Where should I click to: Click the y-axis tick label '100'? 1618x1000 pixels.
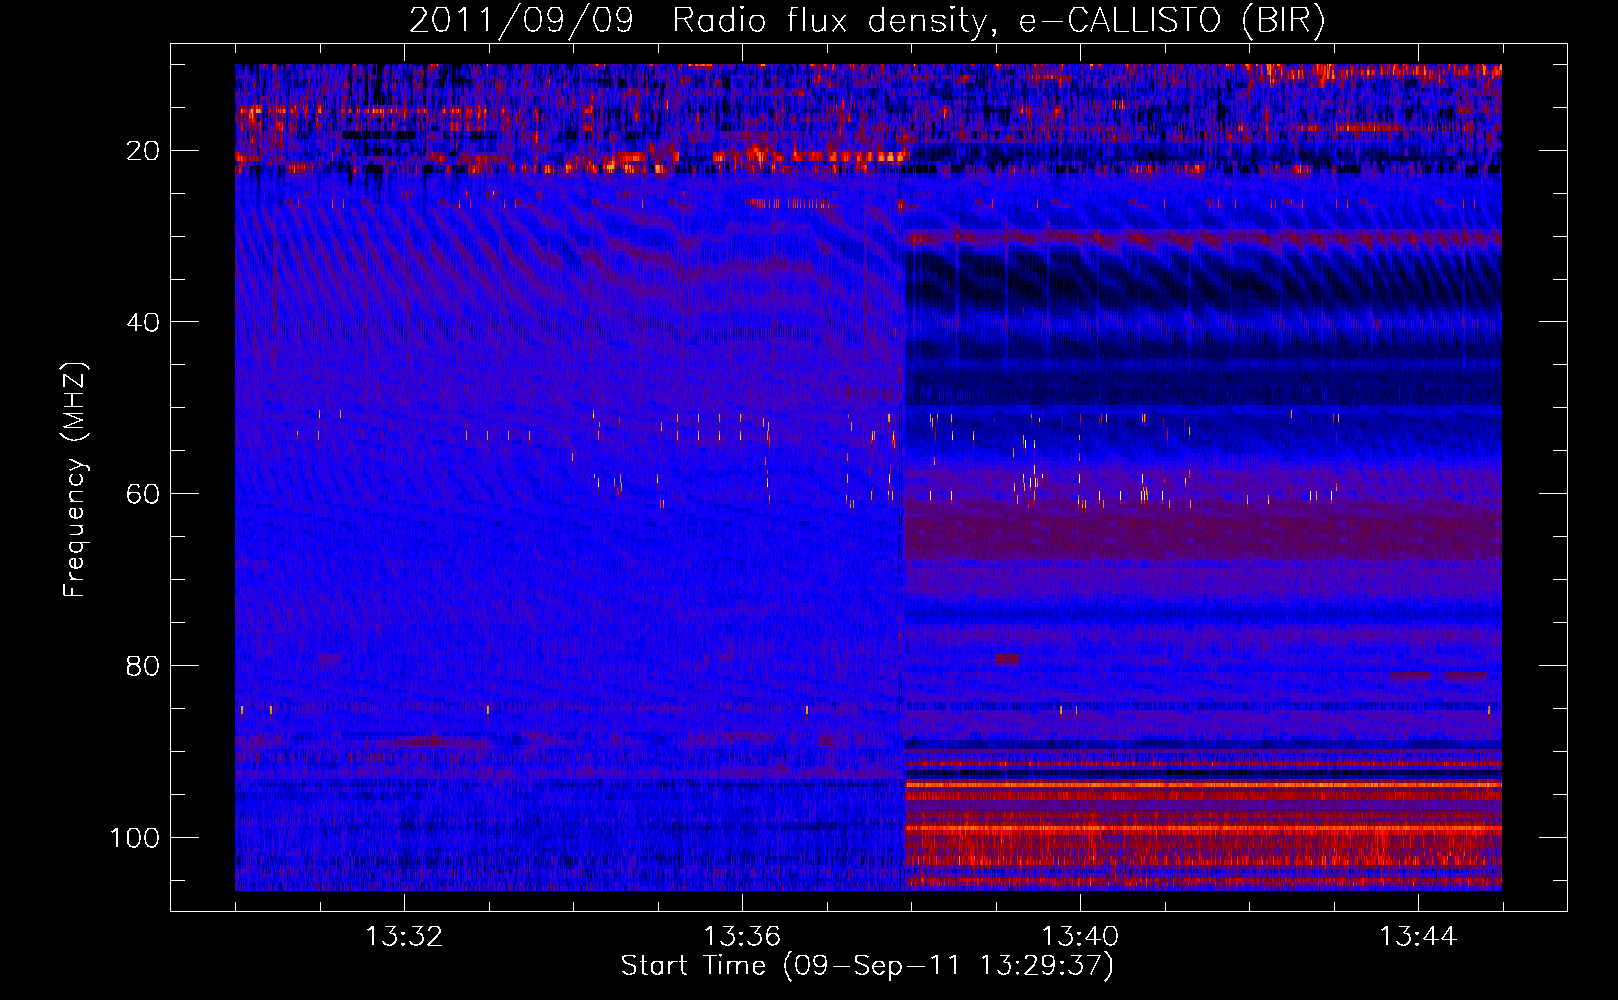(x=135, y=837)
